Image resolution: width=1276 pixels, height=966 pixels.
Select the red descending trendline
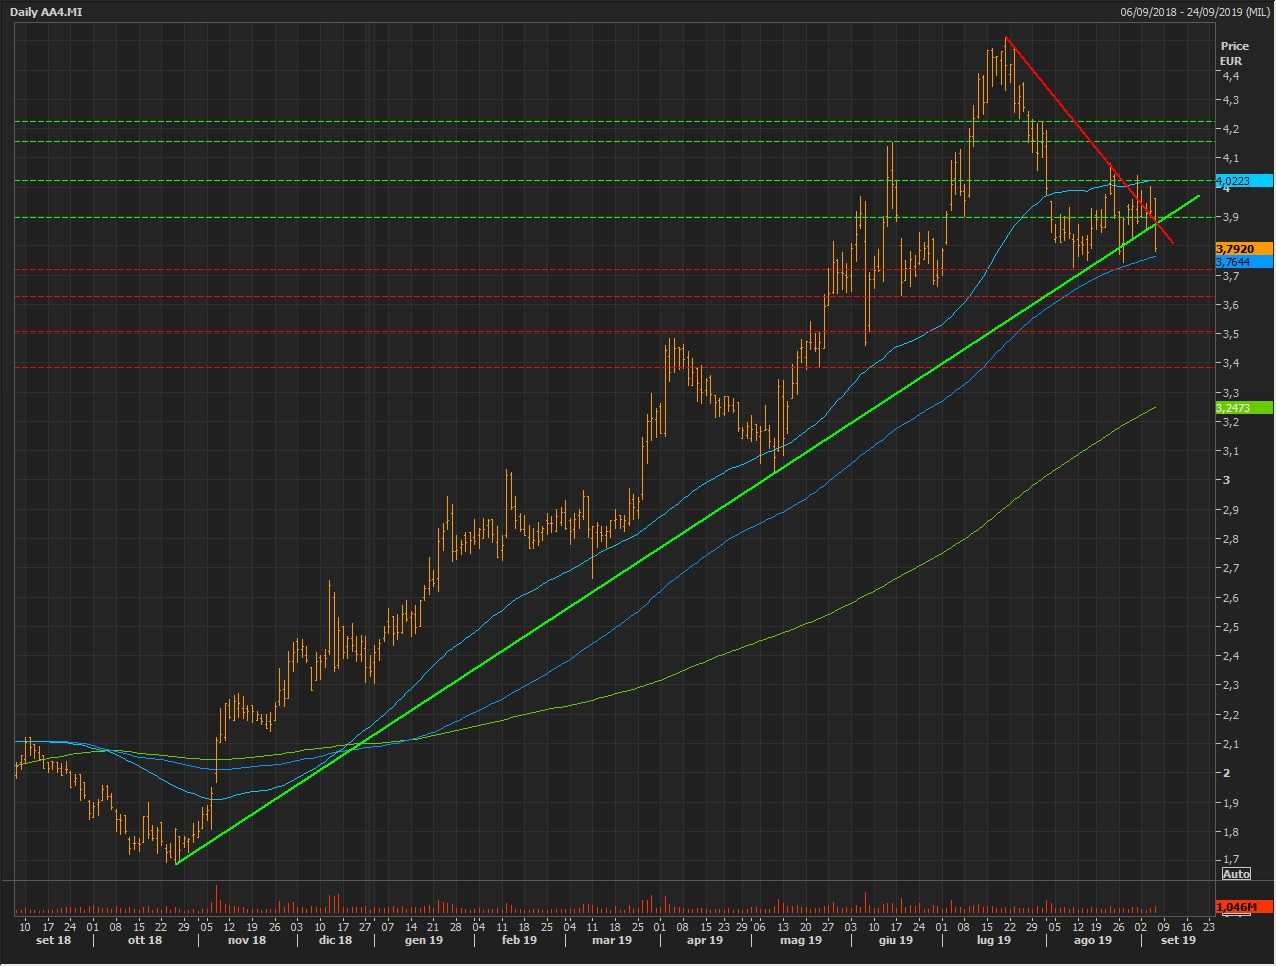pos(1090,141)
